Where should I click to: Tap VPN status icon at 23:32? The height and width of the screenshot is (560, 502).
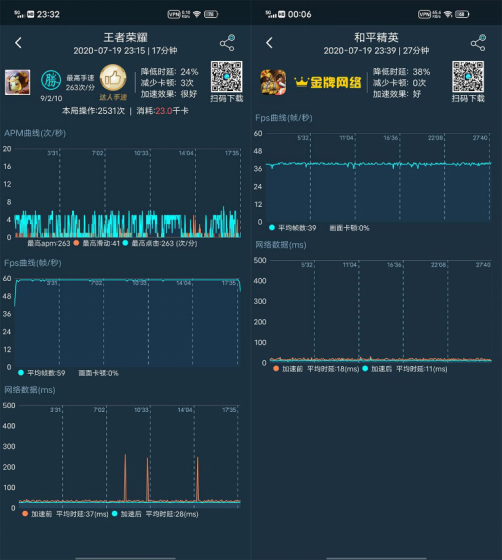click(174, 14)
